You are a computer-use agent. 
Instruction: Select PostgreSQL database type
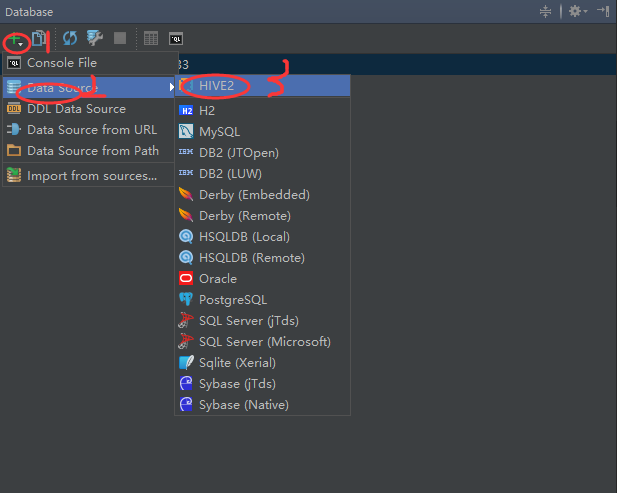click(262, 299)
